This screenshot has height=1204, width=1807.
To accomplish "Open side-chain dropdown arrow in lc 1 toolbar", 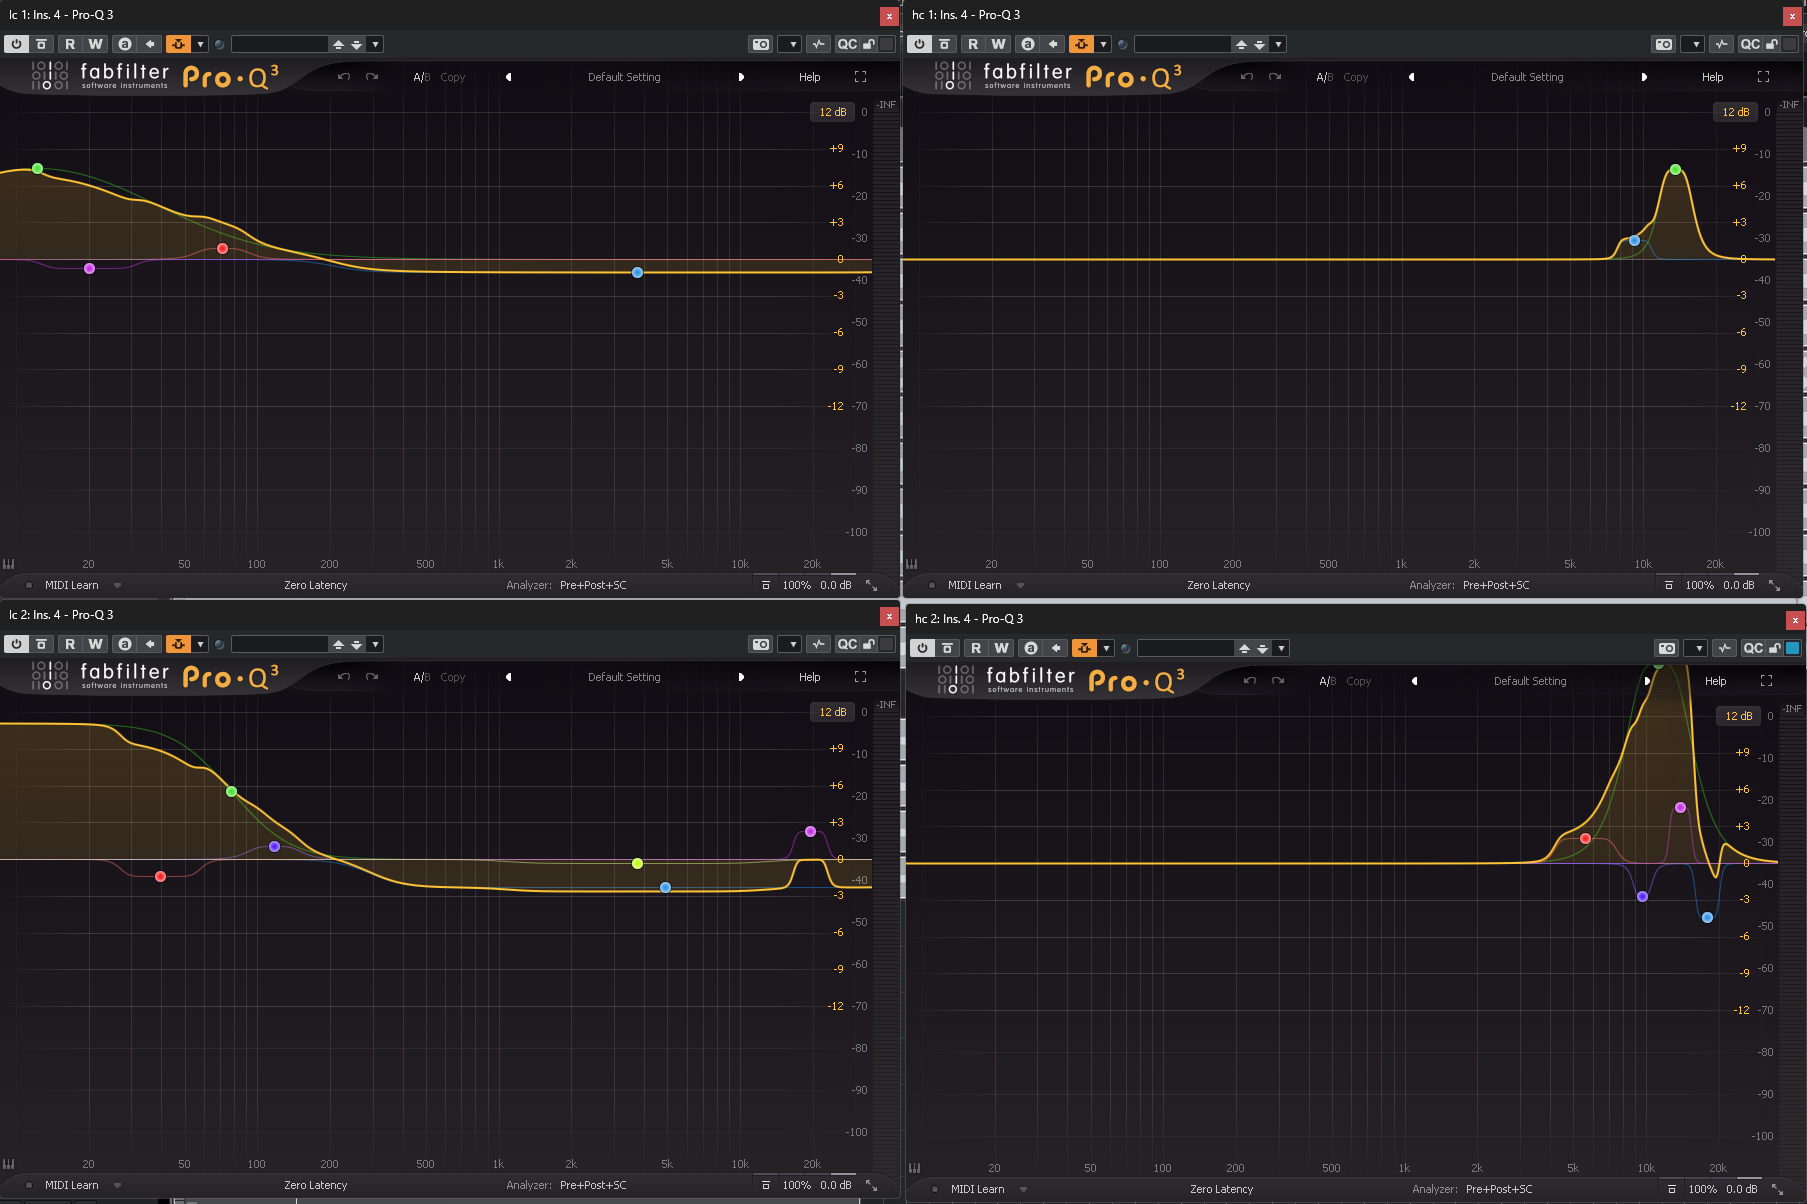I will coord(201,44).
